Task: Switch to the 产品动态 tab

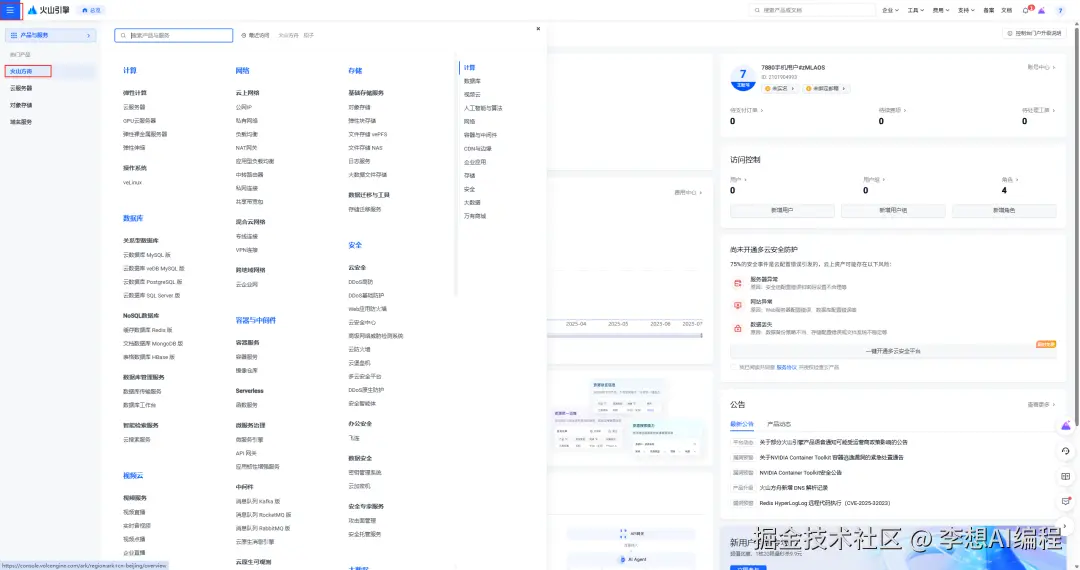Action: [779, 424]
